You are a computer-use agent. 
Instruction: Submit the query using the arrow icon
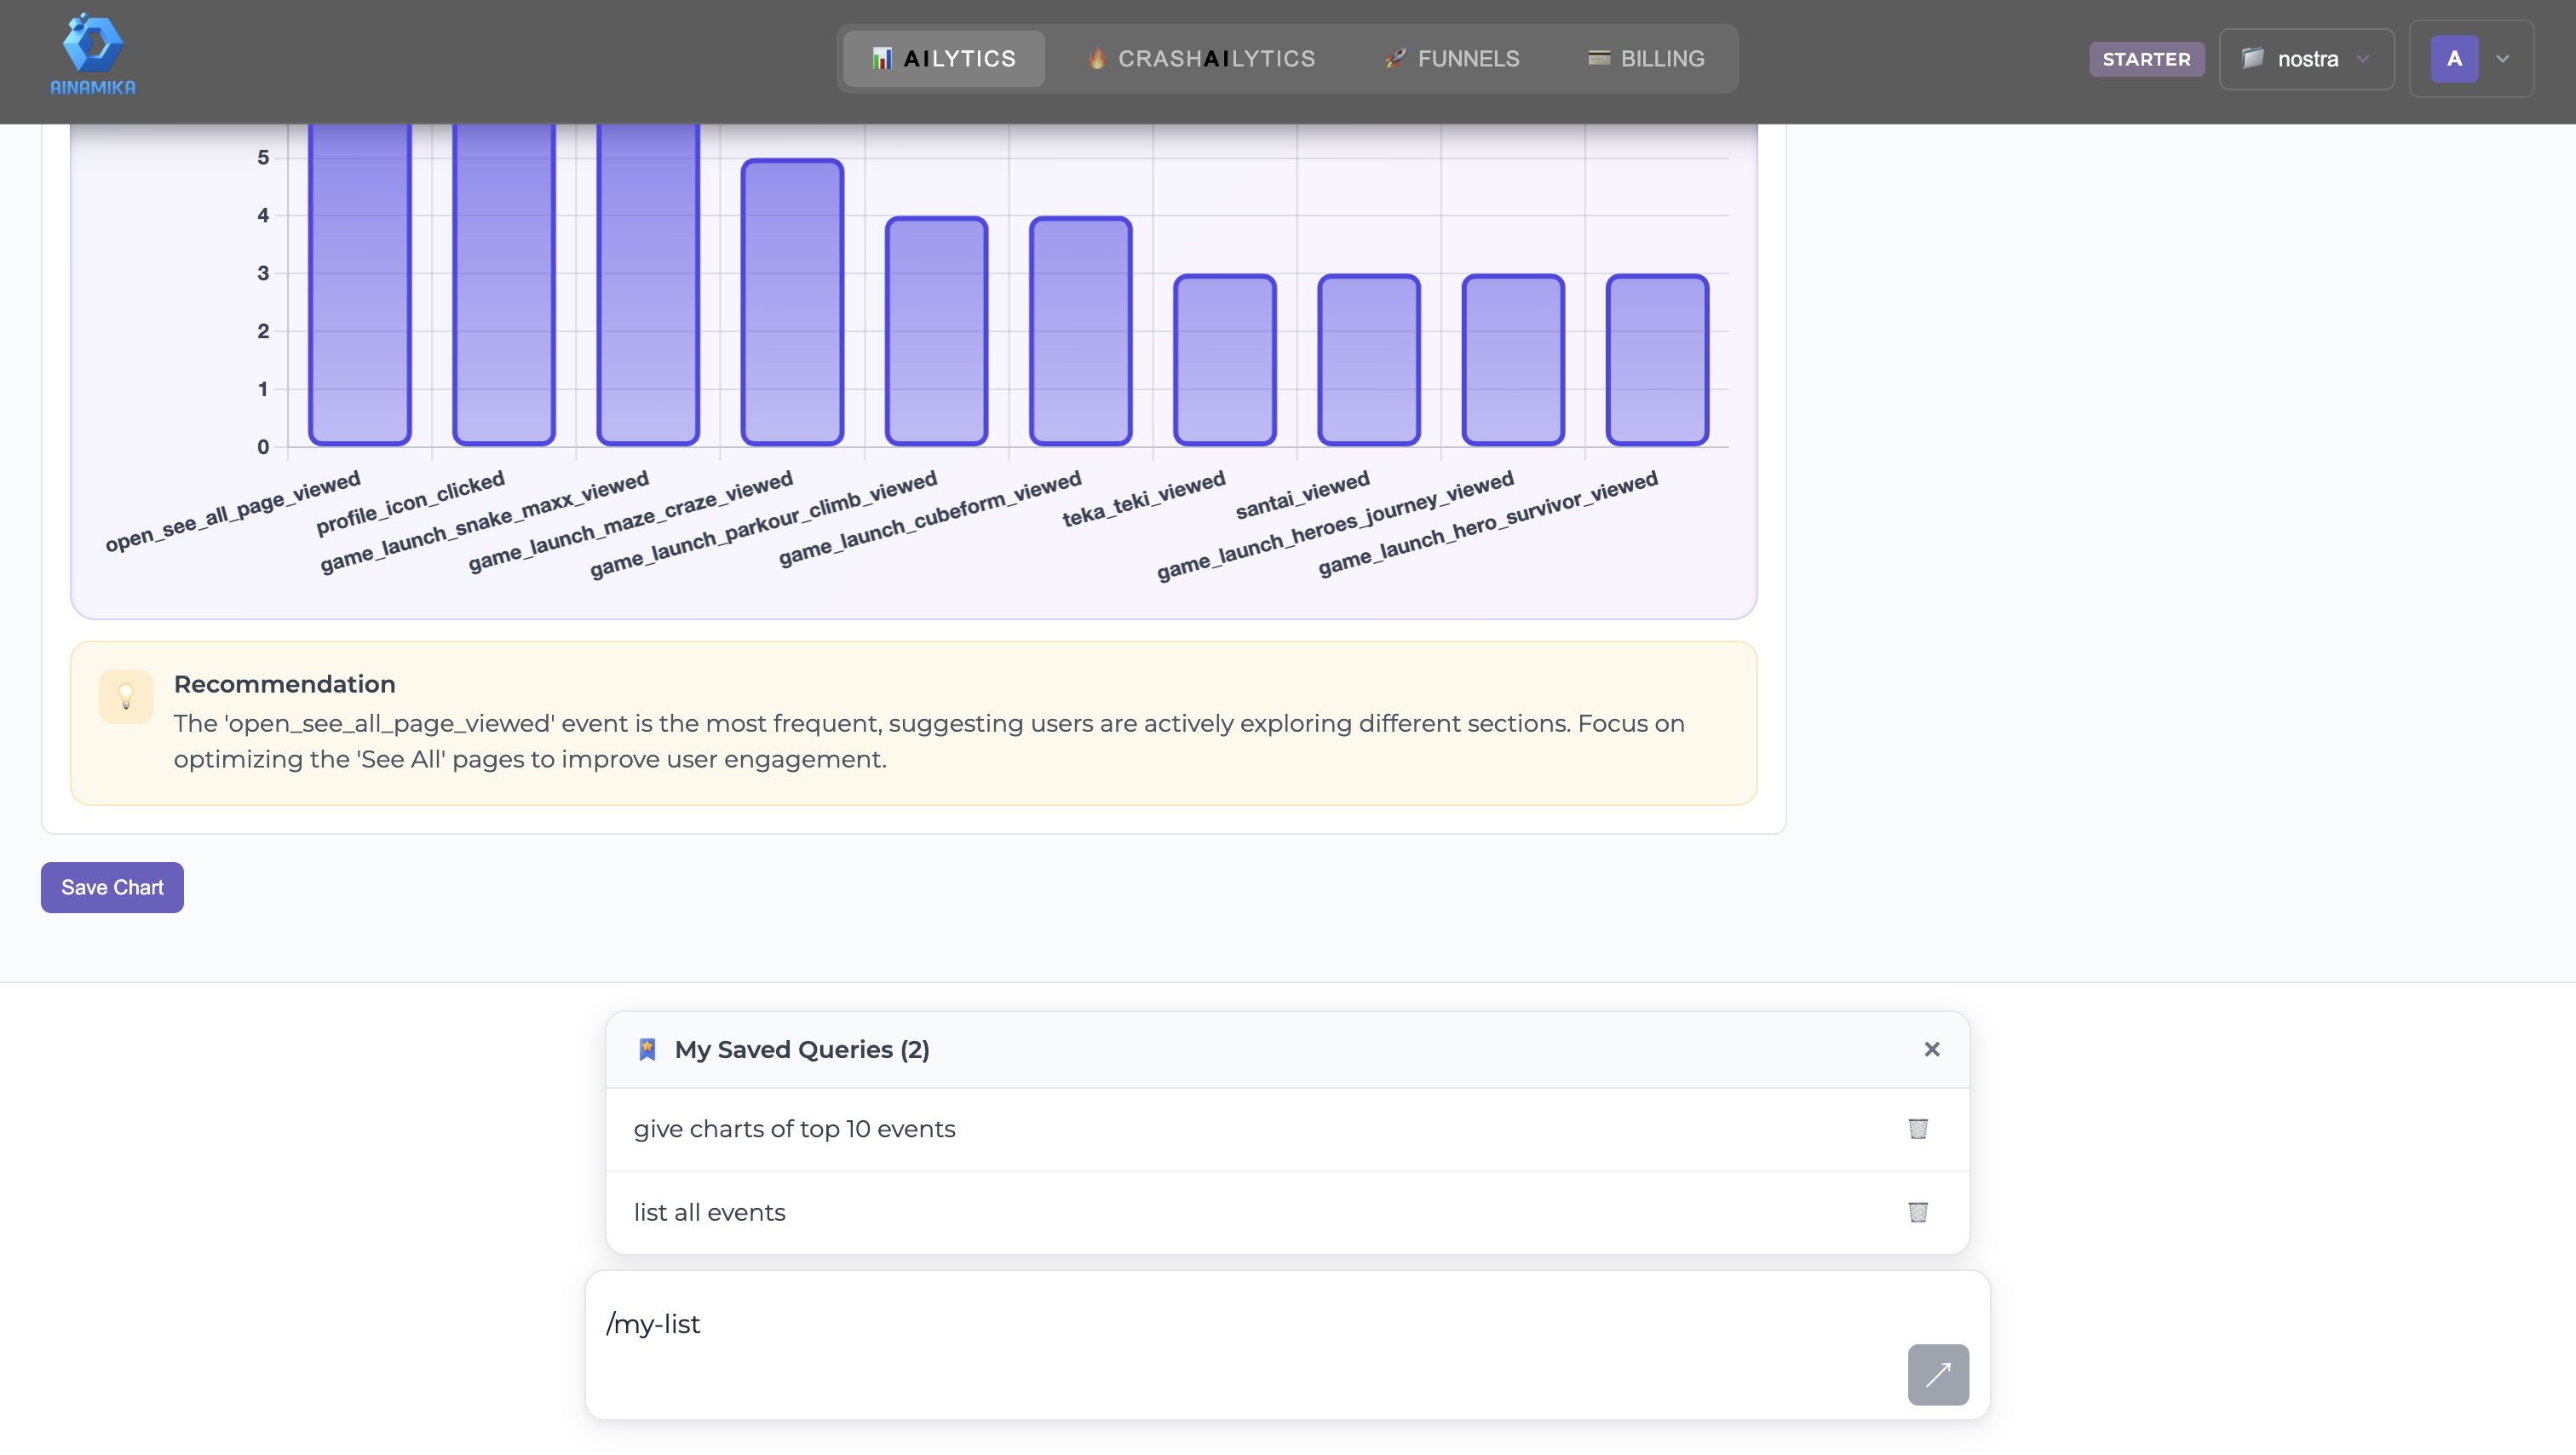(x=1938, y=1375)
